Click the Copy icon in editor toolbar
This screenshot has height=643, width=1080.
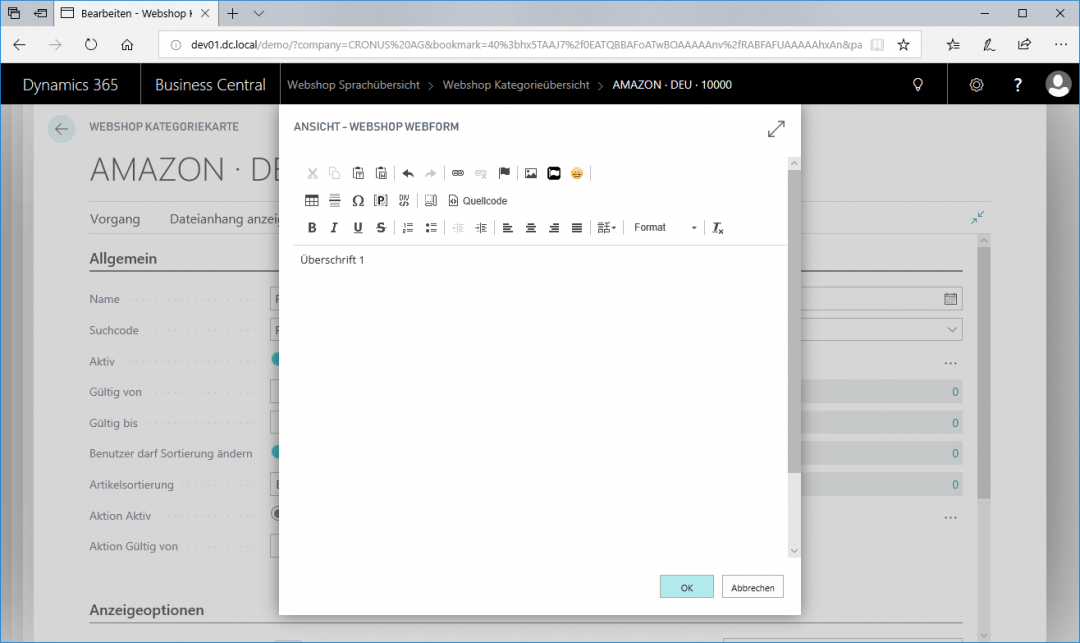[x=335, y=173]
